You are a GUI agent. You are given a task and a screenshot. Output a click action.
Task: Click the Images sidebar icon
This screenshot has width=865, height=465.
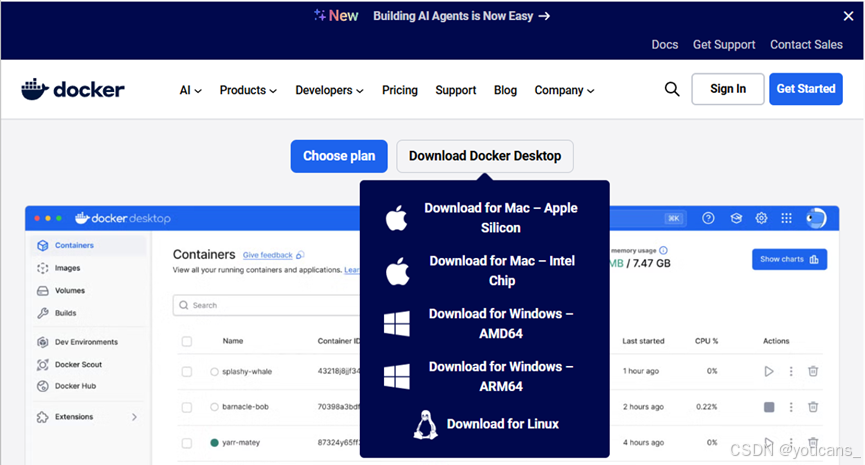point(42,268)
